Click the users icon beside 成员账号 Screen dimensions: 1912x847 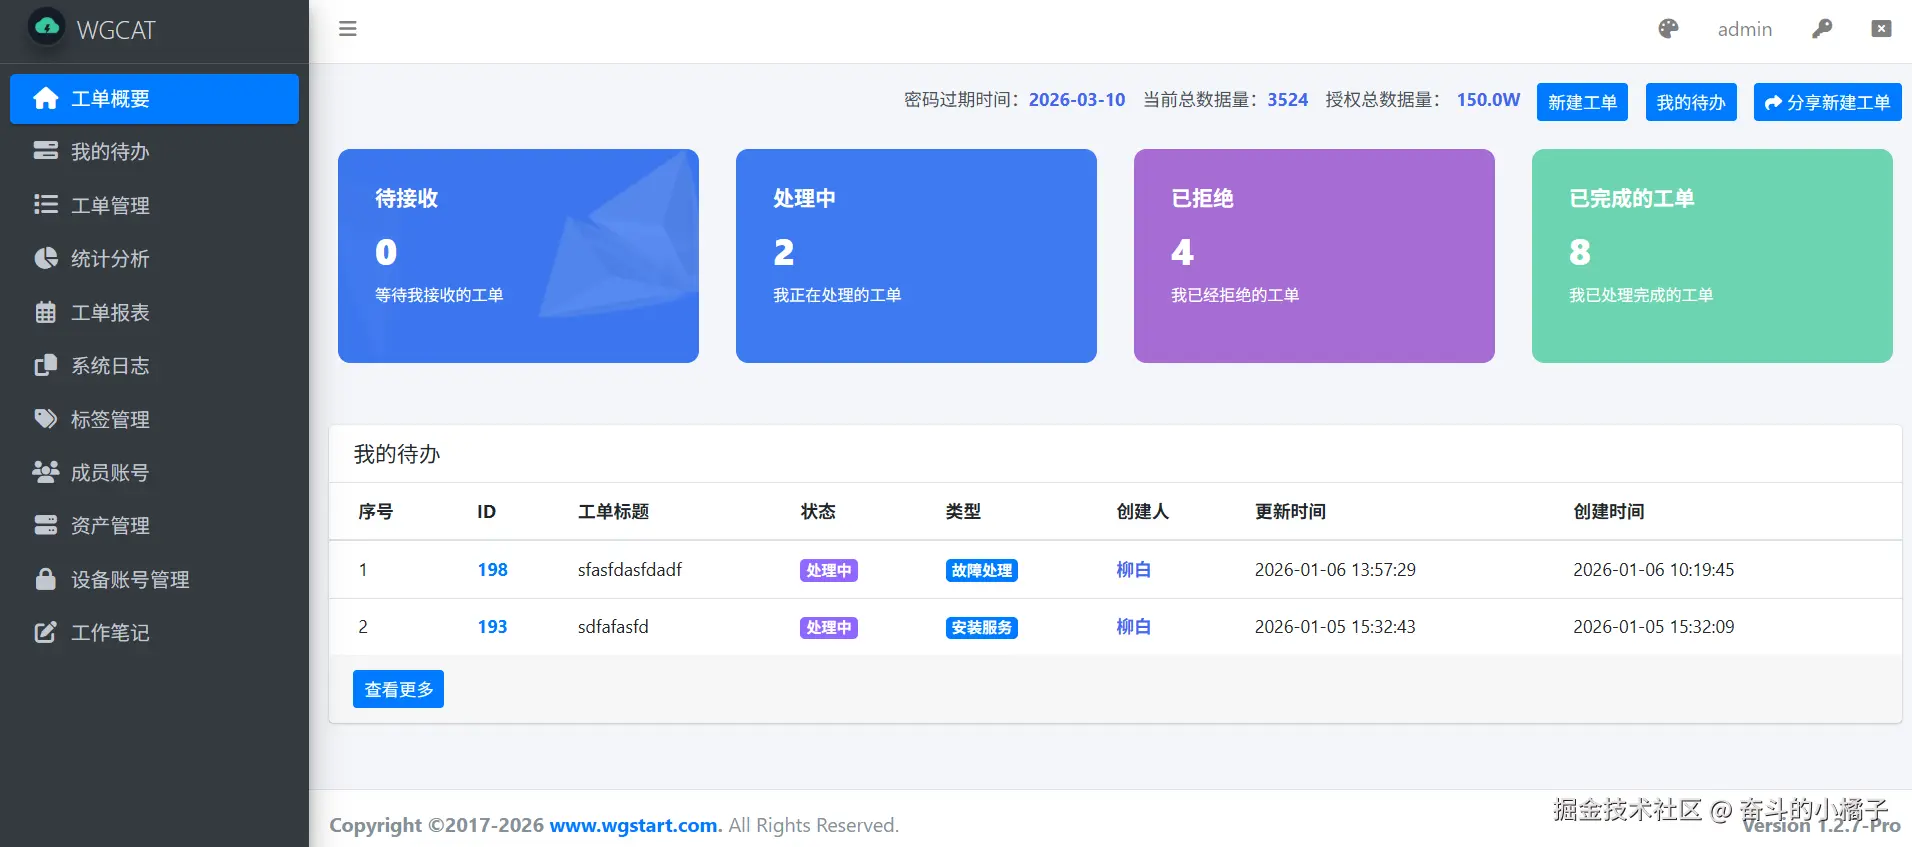pos(46,472)
